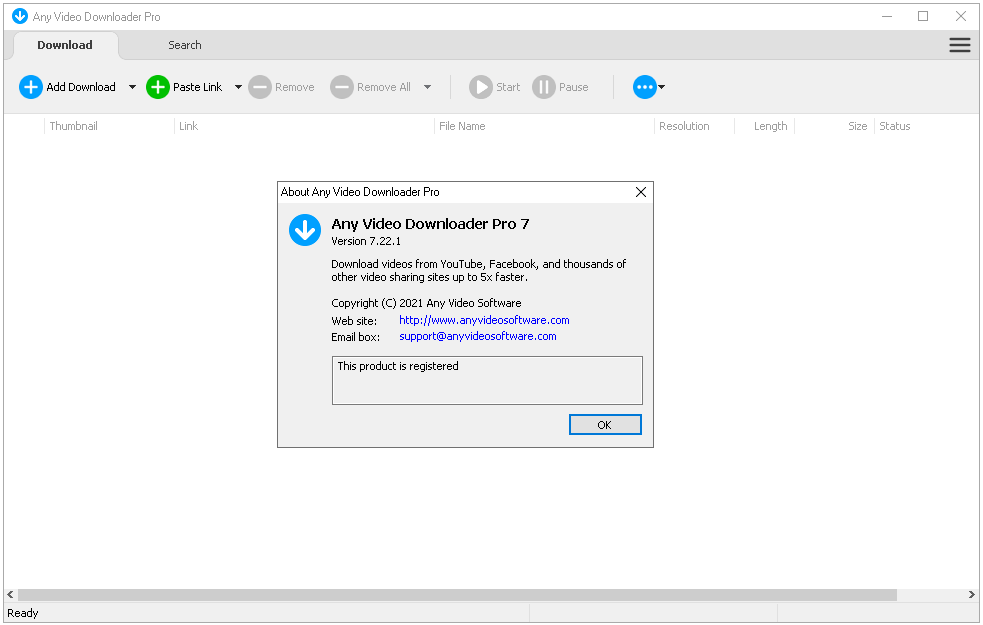Click the Link column header
This screenshot has width=983, height=625.
(188, 126)
